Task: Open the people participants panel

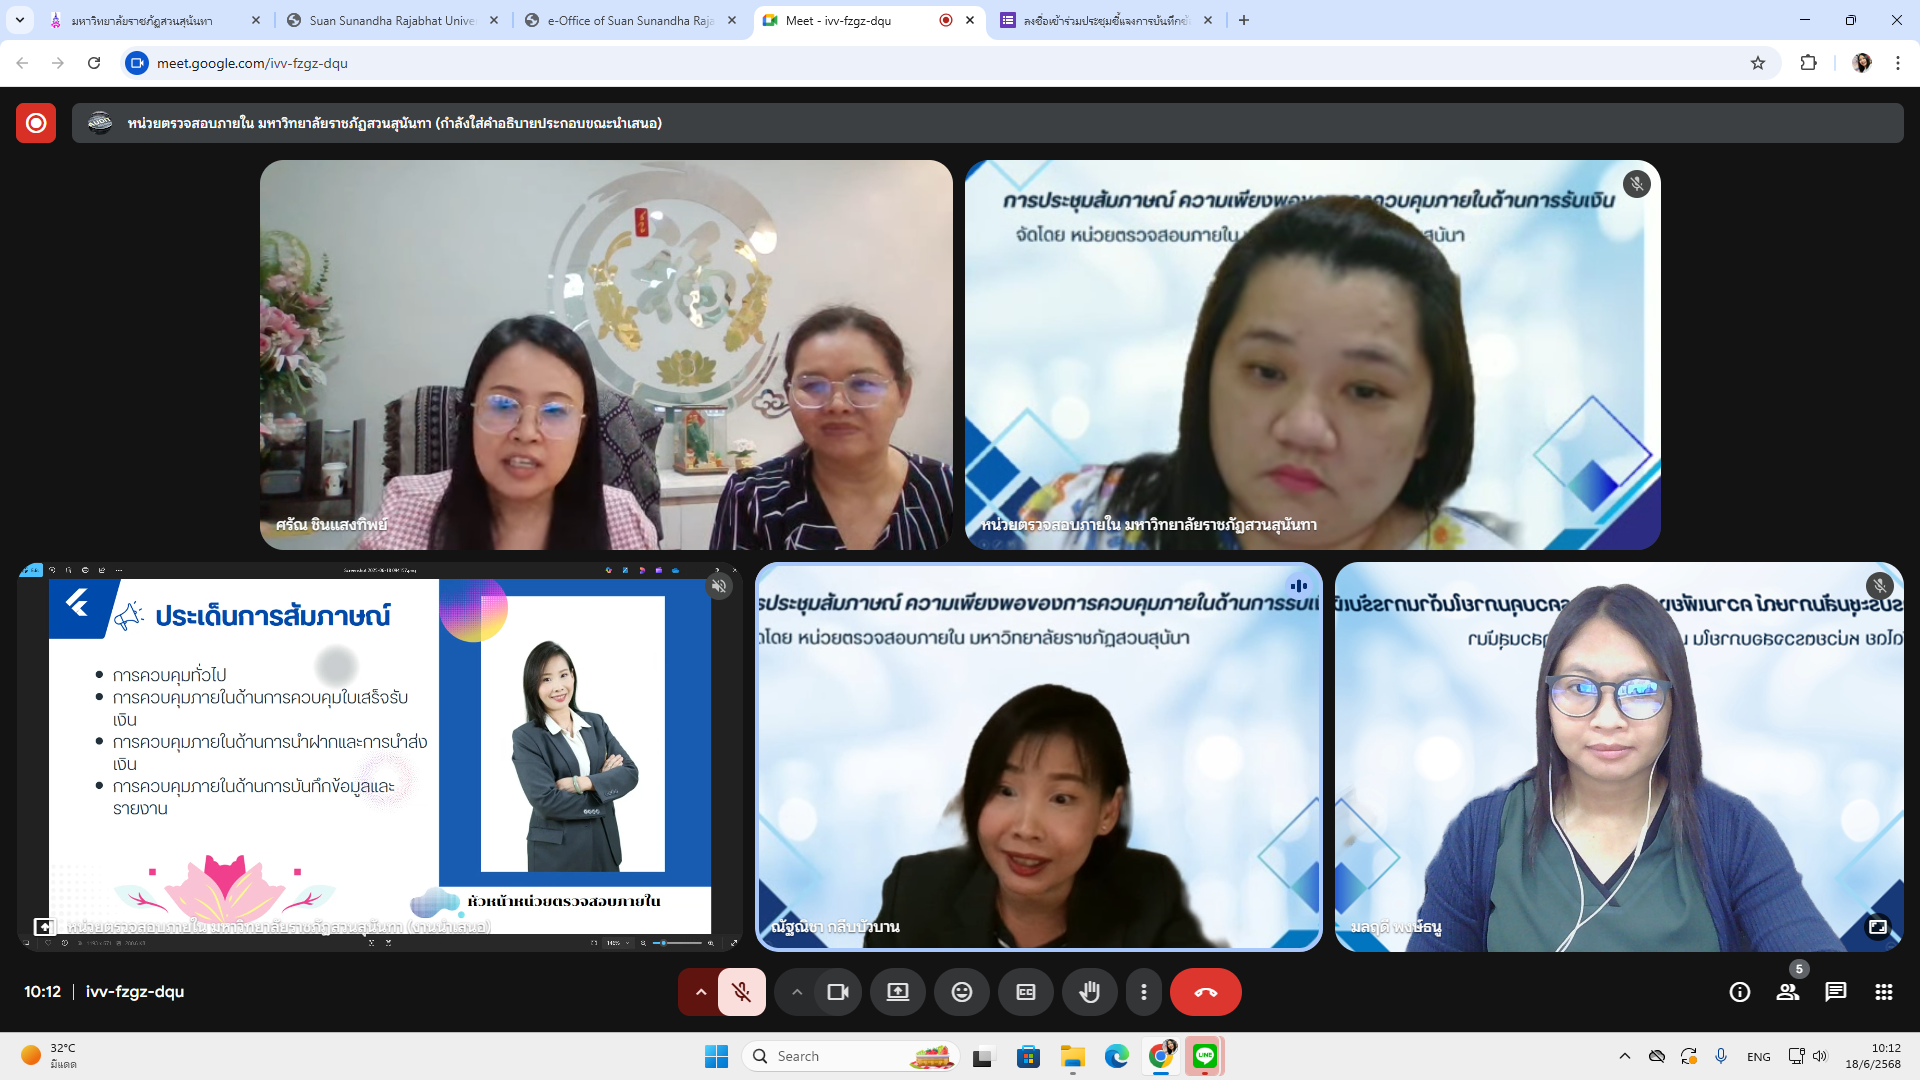Action: coord(1788,992)
